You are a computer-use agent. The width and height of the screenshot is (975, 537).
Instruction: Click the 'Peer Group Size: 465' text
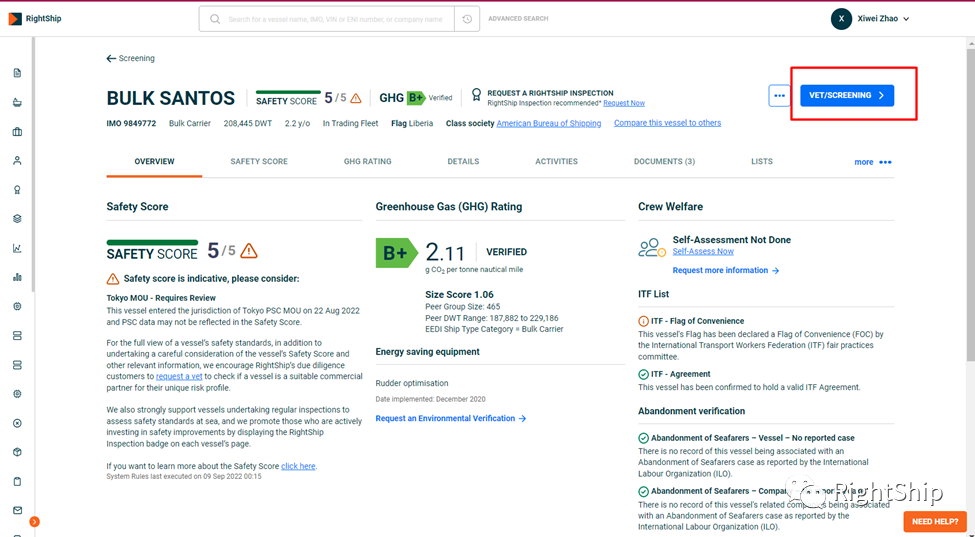click(x=463, y=307)
